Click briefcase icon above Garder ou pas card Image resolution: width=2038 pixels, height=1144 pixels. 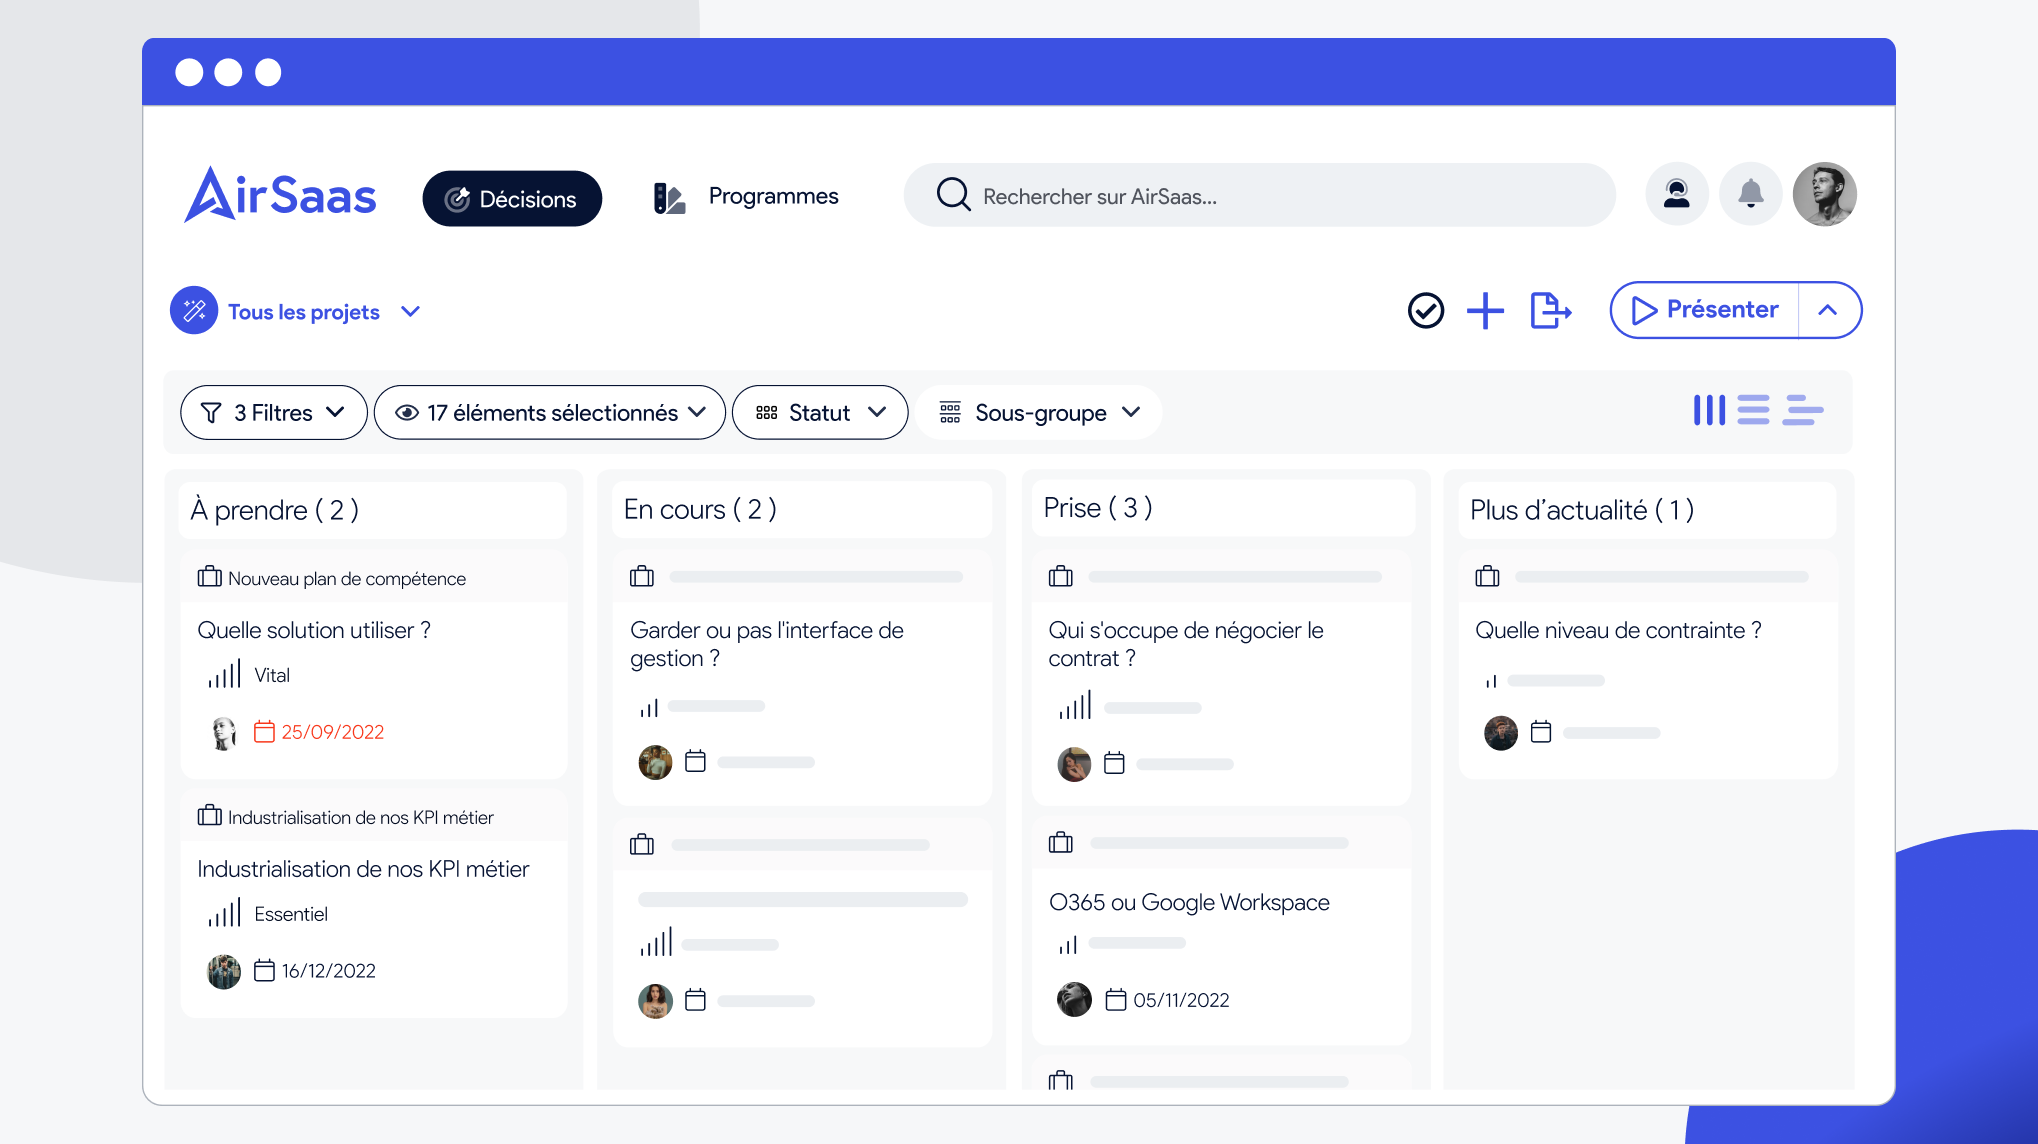click(x=642, y=577)
